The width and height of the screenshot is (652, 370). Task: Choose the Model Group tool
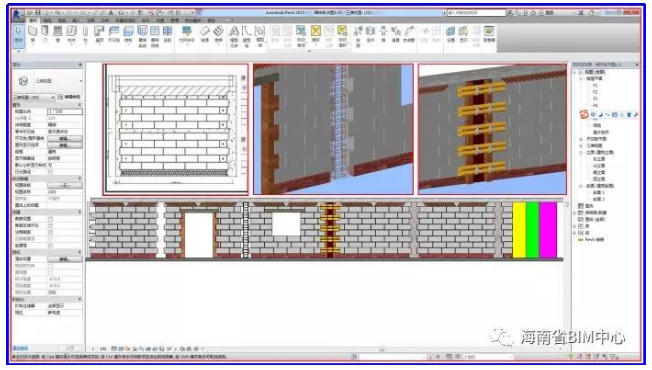[260, 36]
